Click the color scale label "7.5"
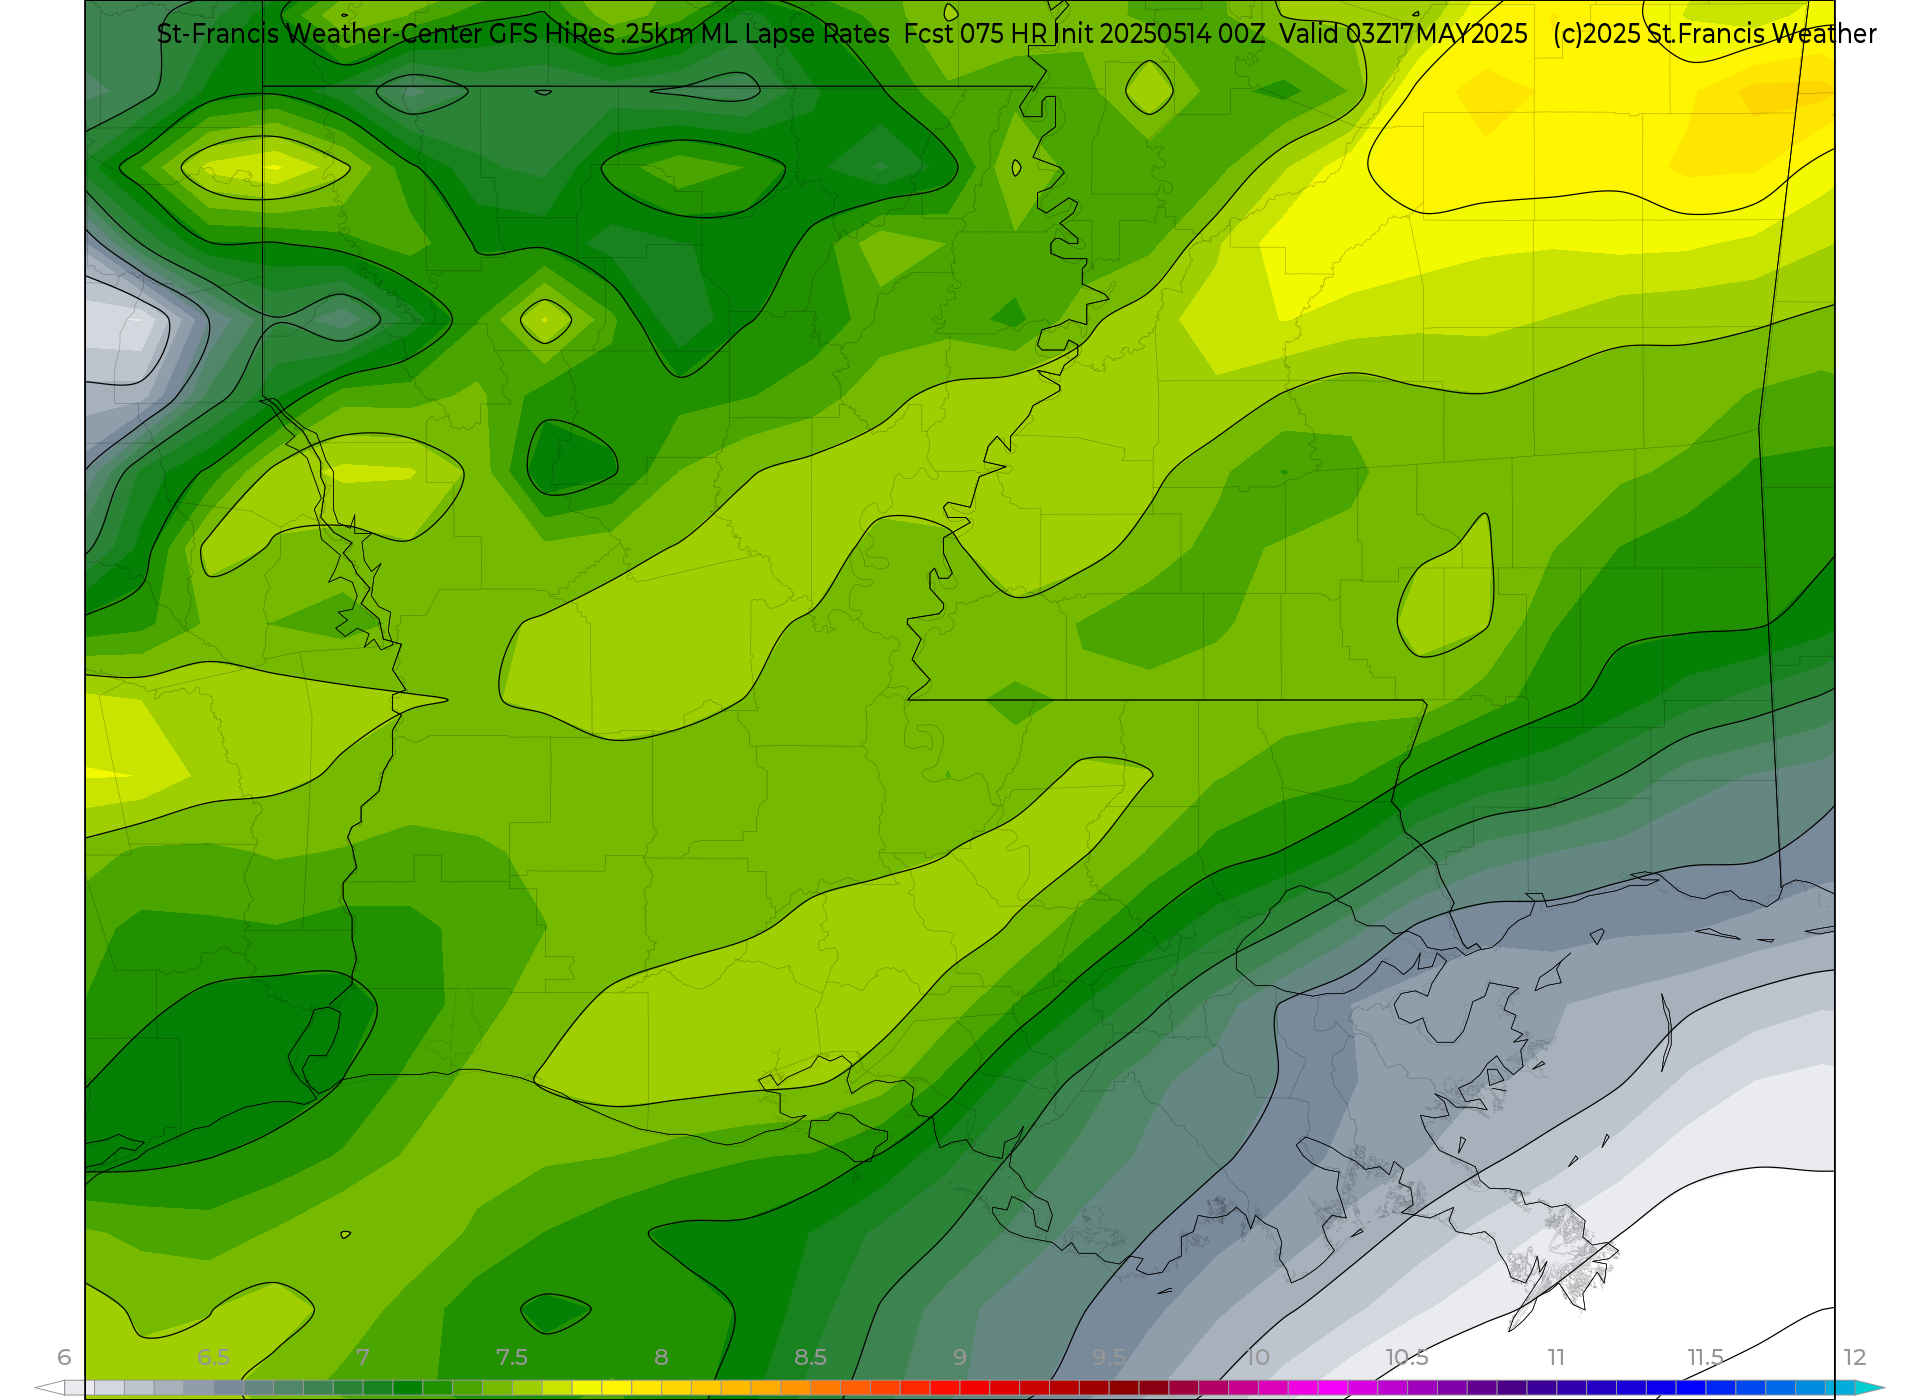 [511, 1357]
